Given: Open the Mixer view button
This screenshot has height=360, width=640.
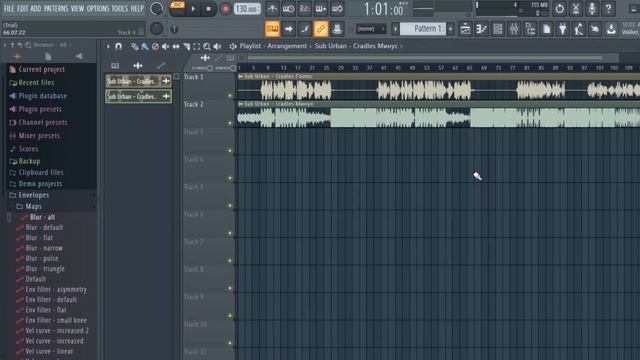Looking at the screenshot, I should pos(514,29).
